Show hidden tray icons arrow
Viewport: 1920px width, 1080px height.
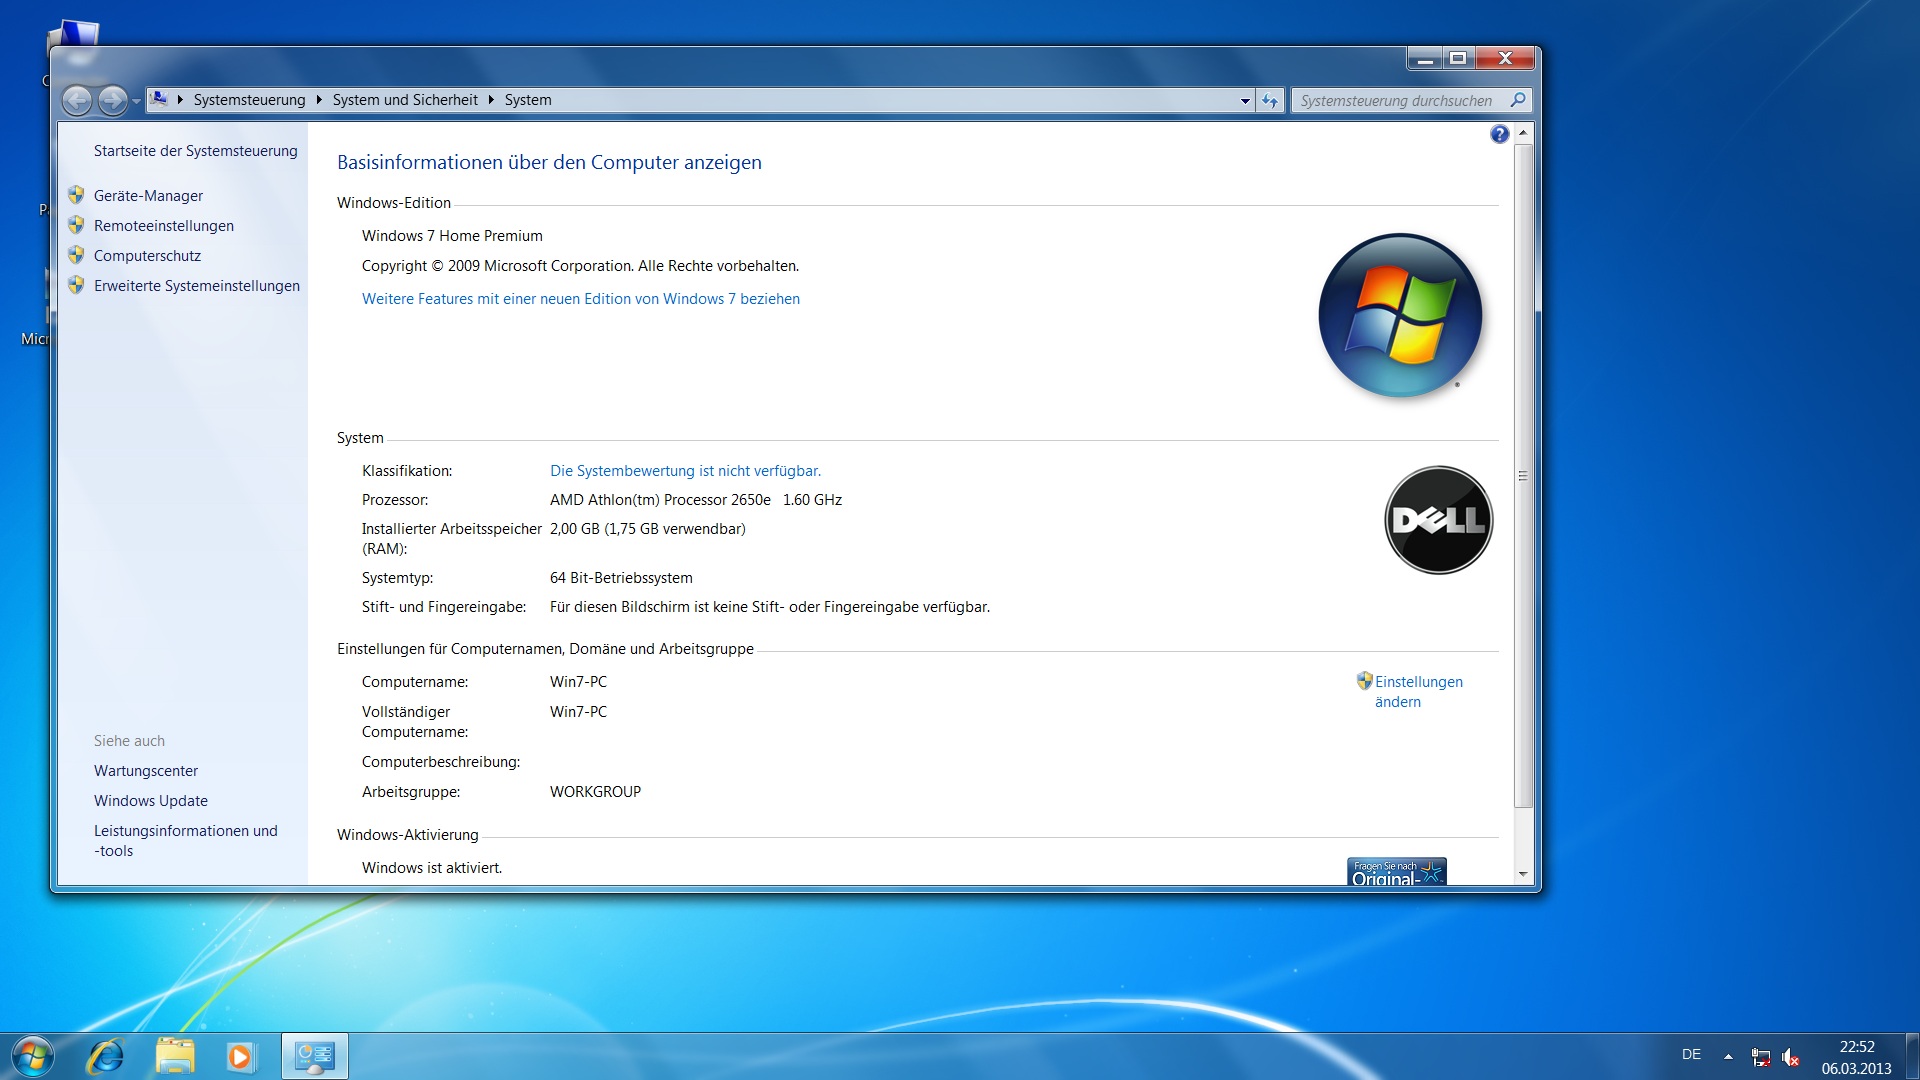pyautogui.click(x=1728, y=1056)
